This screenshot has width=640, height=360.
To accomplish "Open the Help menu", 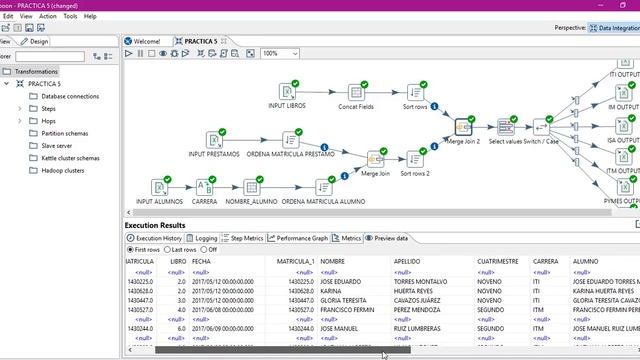I will (90, 16).
